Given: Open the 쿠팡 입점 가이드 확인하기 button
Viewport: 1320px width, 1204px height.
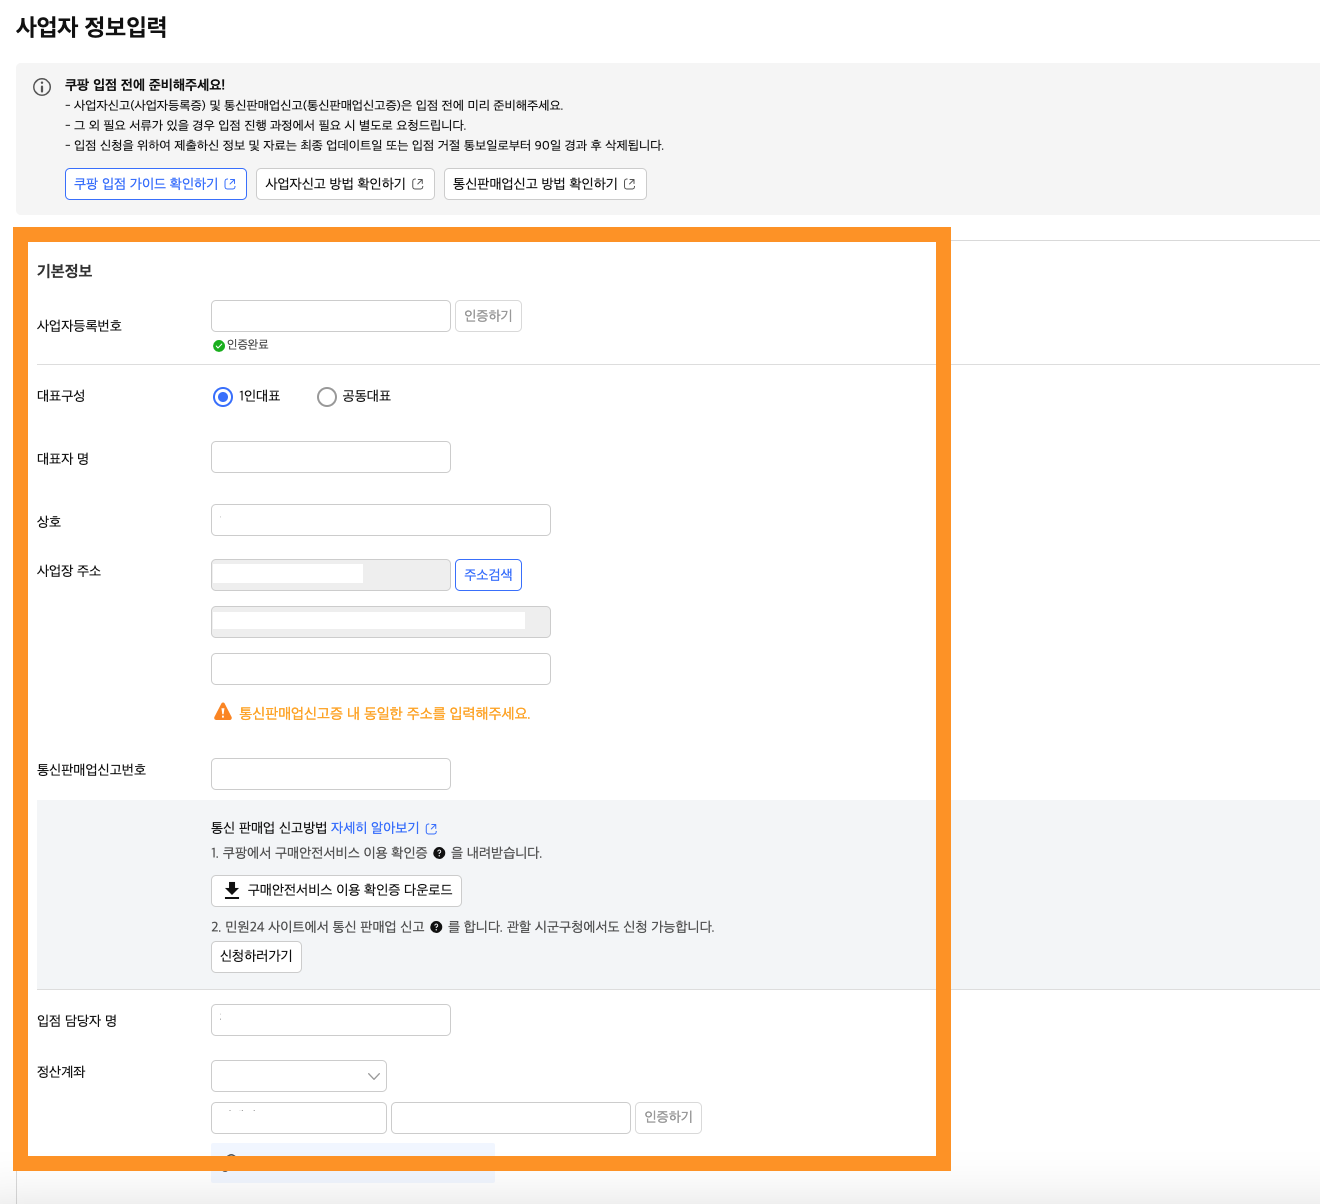Looking at the screenshot, I should point(156,184).
